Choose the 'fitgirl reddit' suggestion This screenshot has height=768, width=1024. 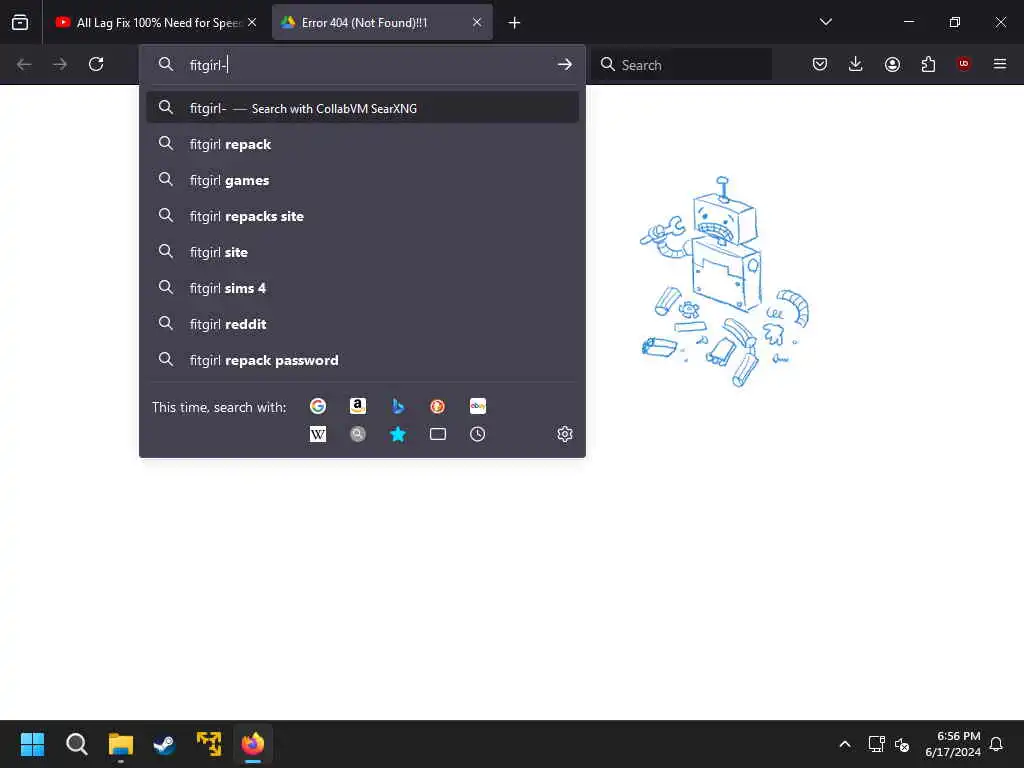tap(362, 324)
